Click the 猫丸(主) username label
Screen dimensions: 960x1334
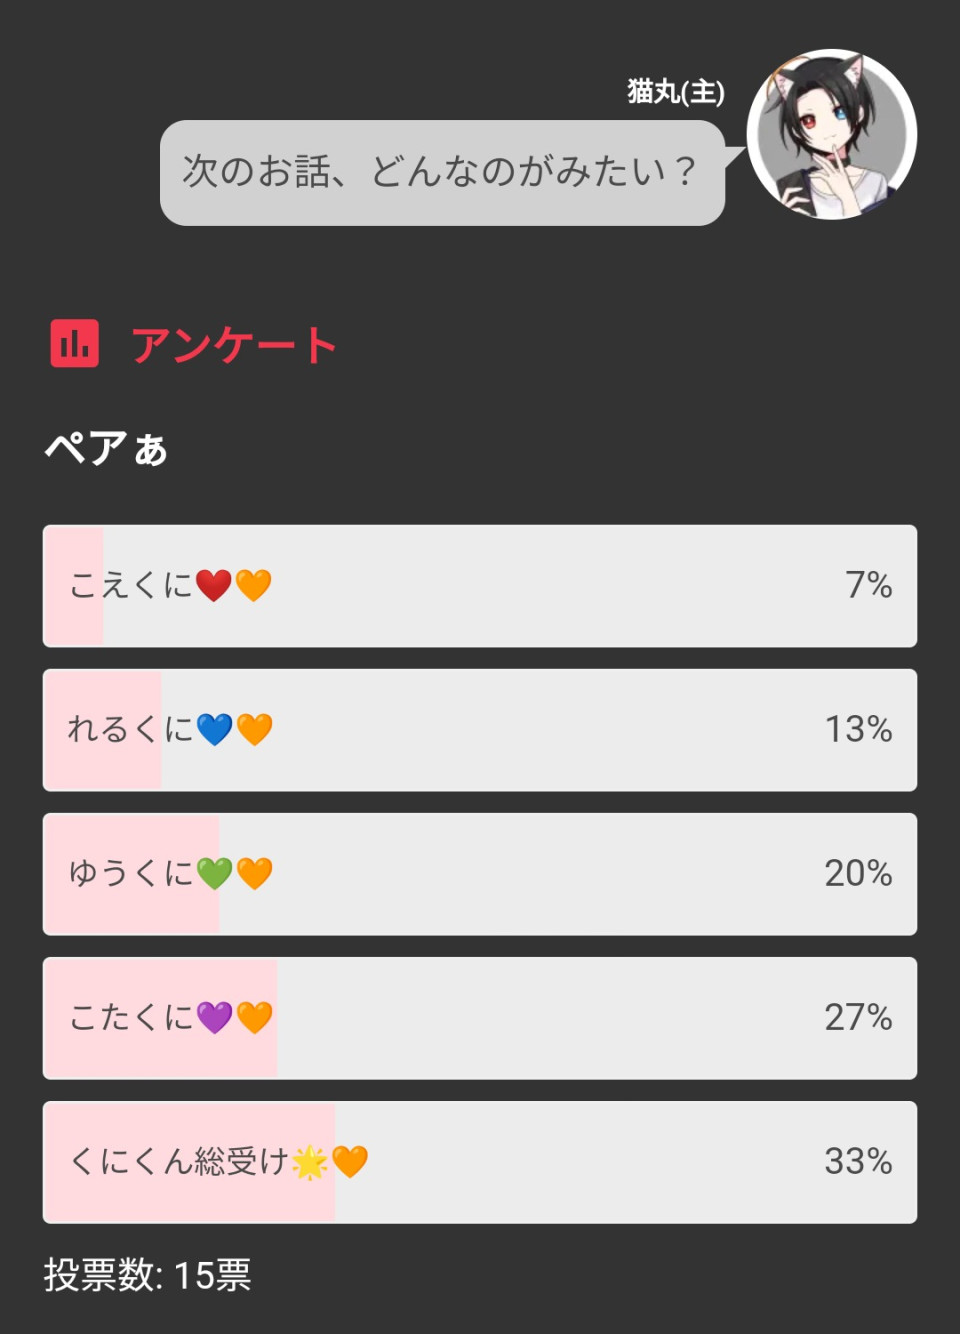click(x=675, y=92)
